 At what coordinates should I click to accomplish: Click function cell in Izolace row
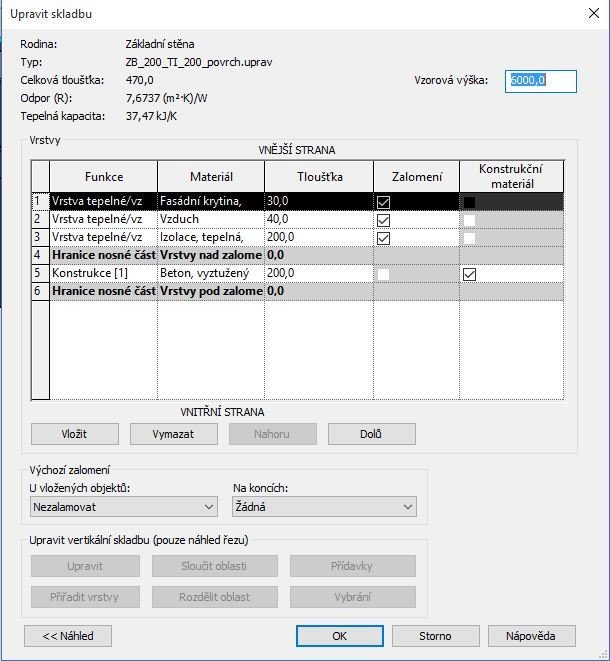point(103,237)
